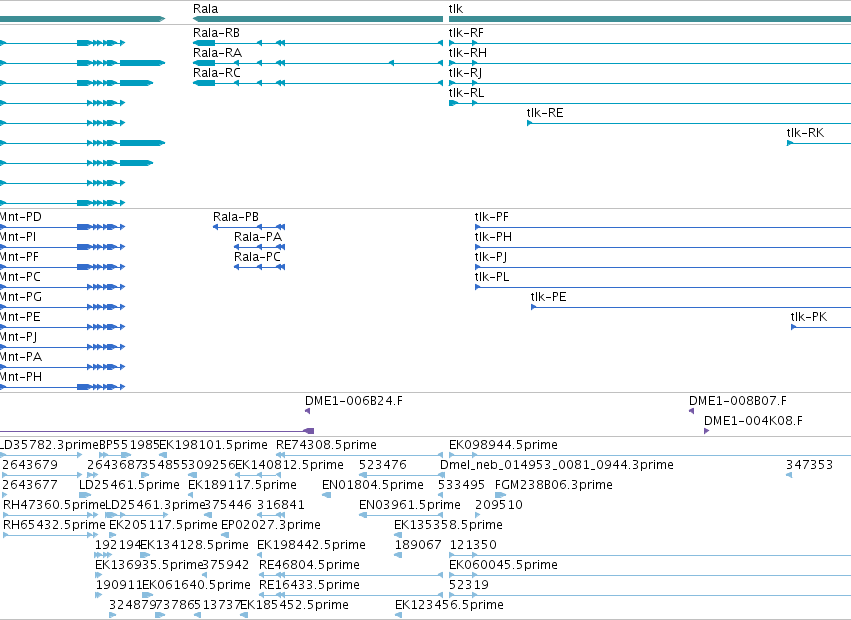851x620 pixels.
Task: Select transcript tlk-RF
Action: coord(466,33)
